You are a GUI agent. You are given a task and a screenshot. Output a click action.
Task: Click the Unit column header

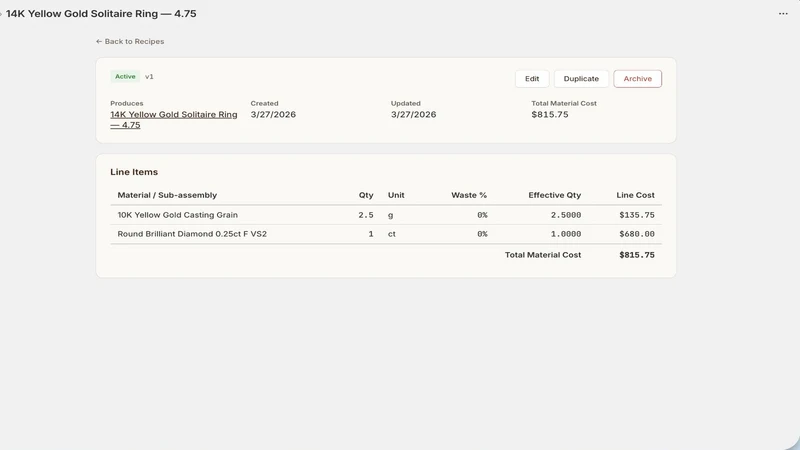coord(396,195)
